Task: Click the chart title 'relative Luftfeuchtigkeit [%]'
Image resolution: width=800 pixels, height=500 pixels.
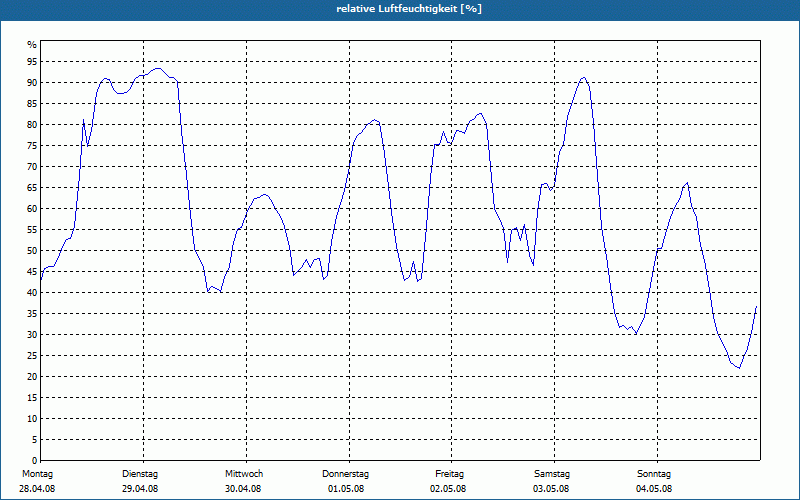Action: 409,9
